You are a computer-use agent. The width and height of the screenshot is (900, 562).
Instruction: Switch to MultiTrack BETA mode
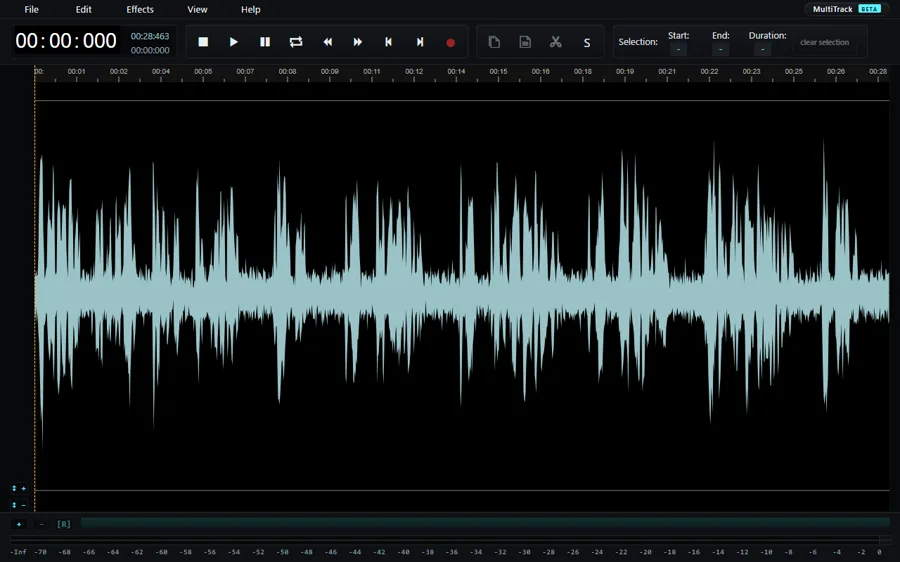pyautogui.click(x=847, y=9)
